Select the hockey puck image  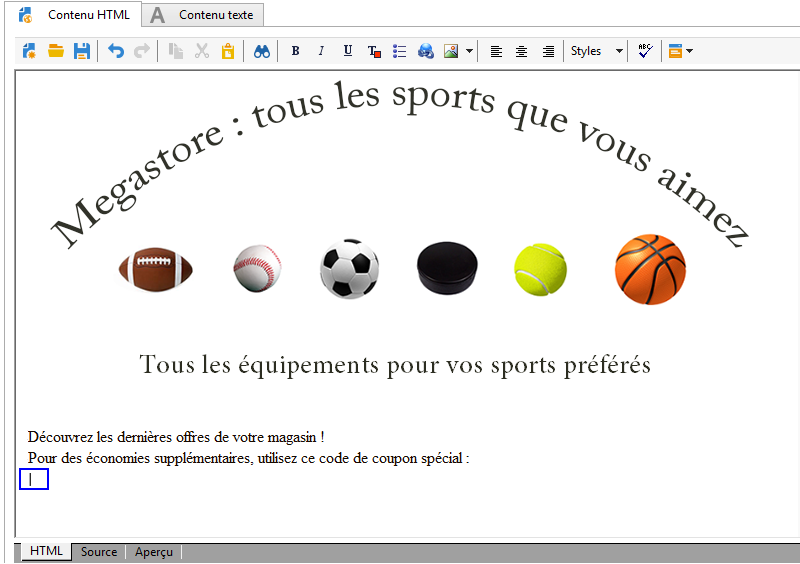(x=447, y=268)
